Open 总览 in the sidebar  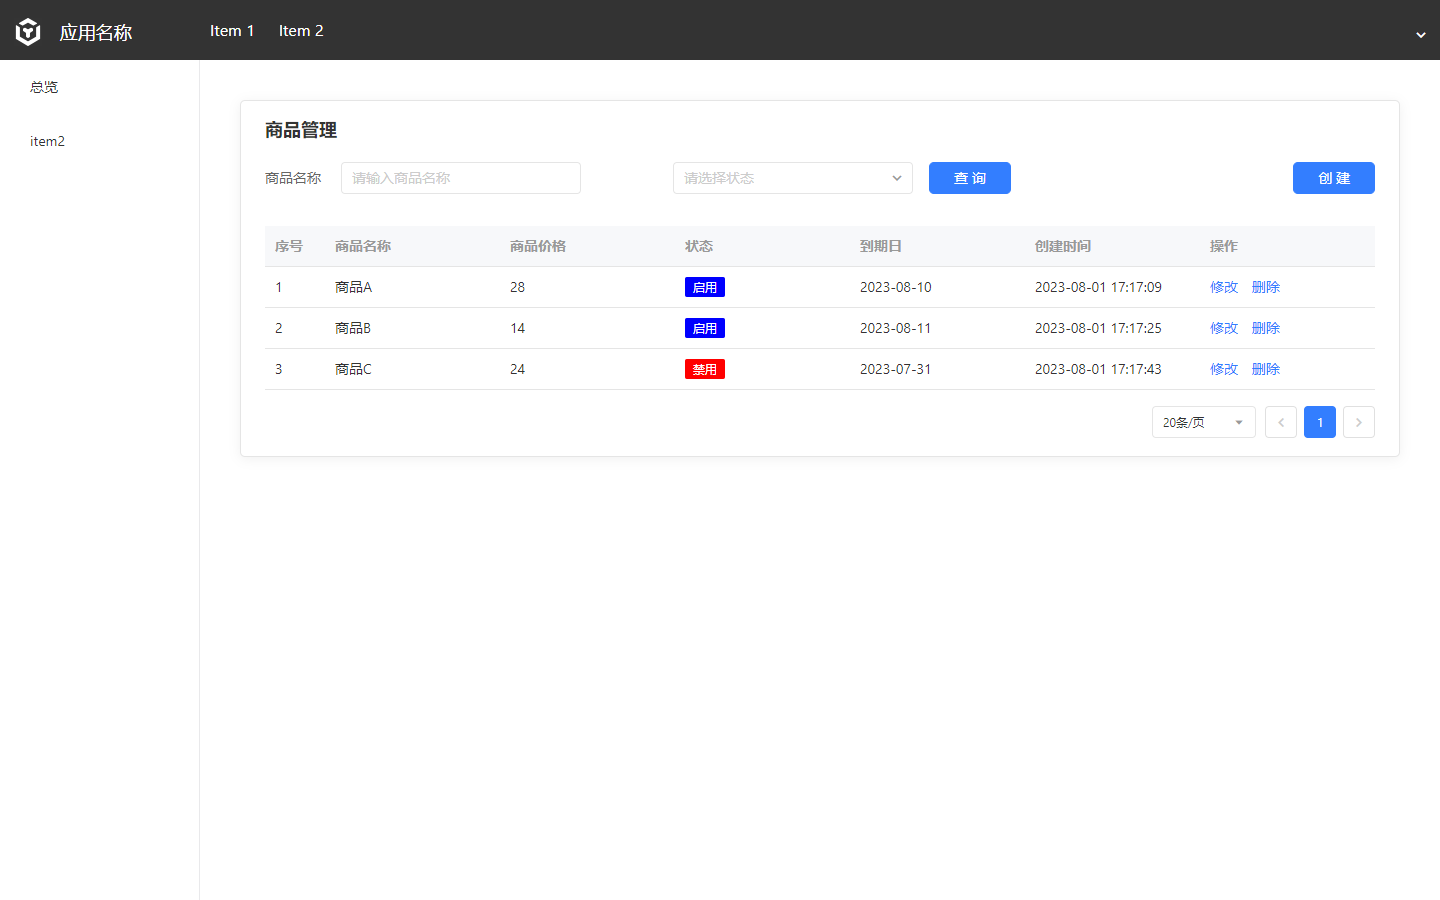[44, 87]
